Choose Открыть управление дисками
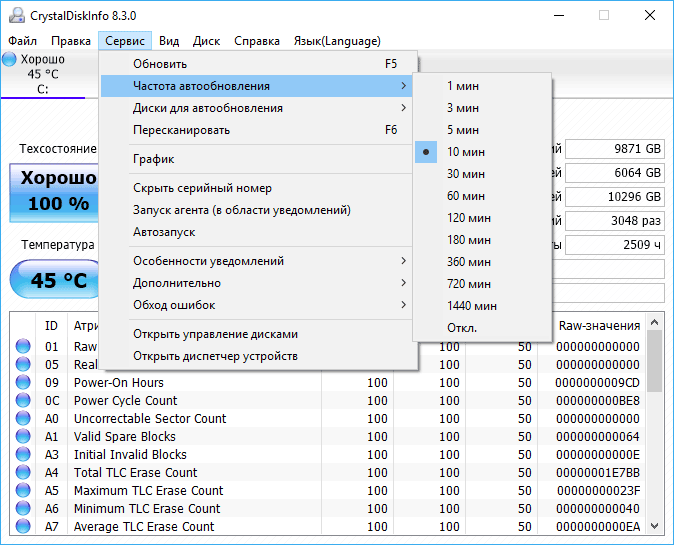The width and height of the screenshot is (674, 545). 258,334
